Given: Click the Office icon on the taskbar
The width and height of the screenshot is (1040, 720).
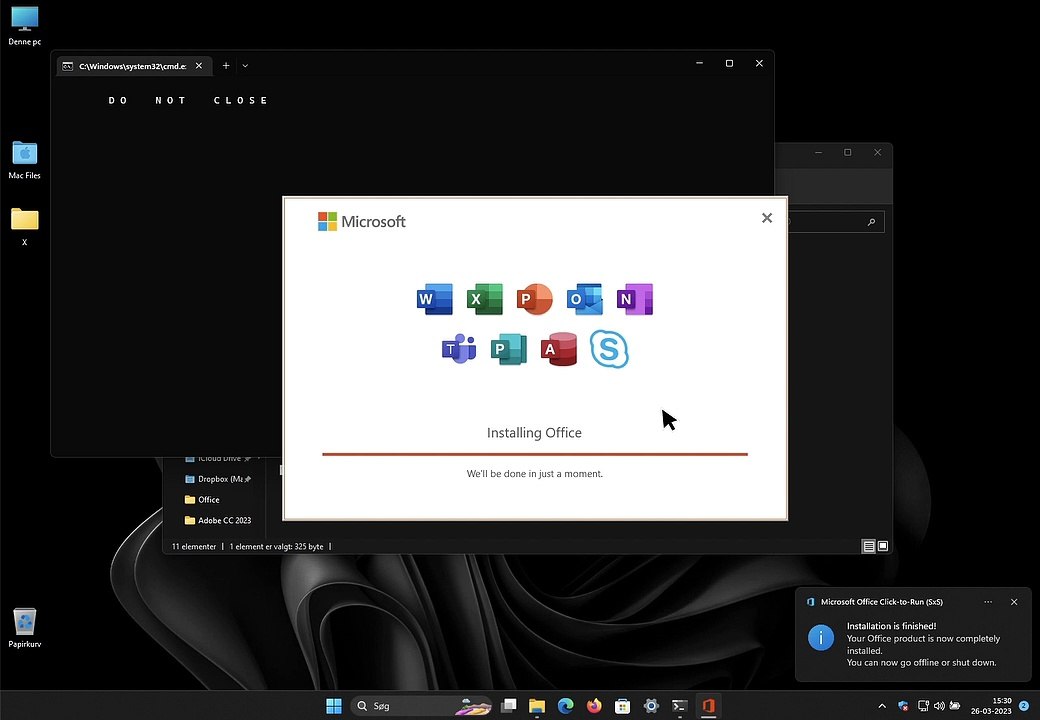Looking at the screenshot, I should point(708,706).
